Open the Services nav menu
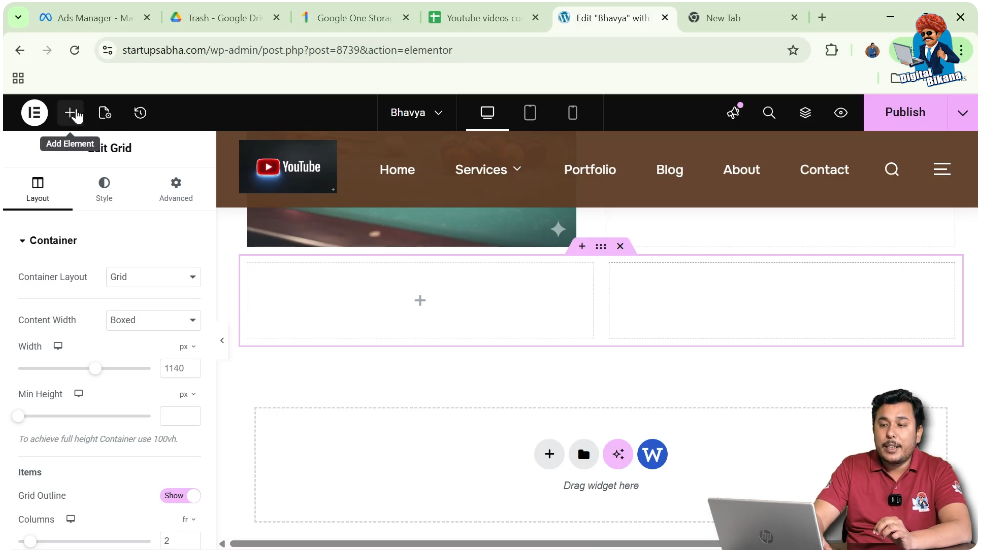 point(488,170)
